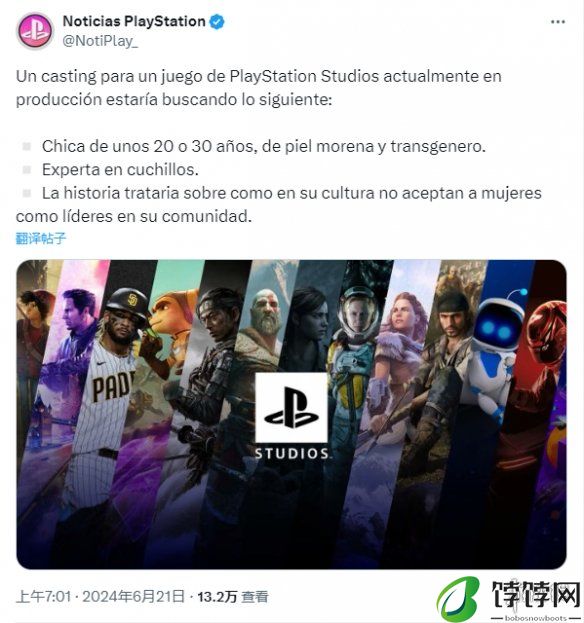Click the post timestamp 上午7:01
Image resolution: width=584 pixels, height=623 pixels.
(x=44, y=597)
